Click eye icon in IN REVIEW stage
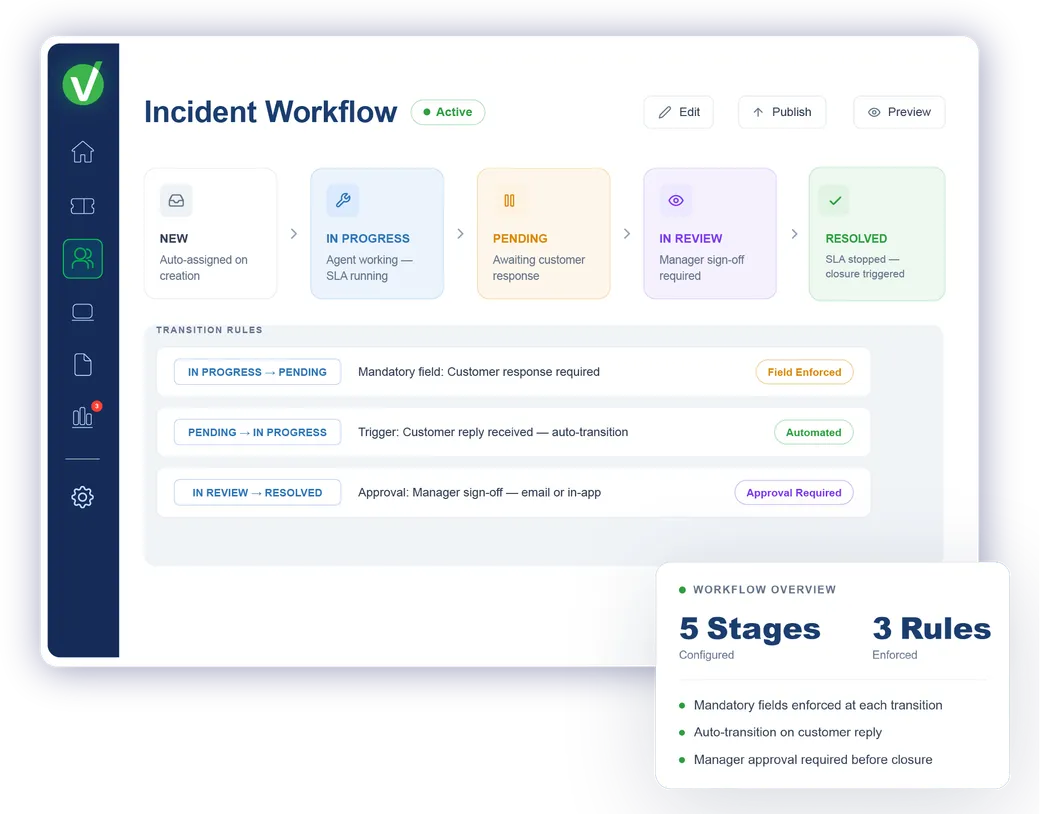This screenshot has height=814, width=1040. point(676,200)
